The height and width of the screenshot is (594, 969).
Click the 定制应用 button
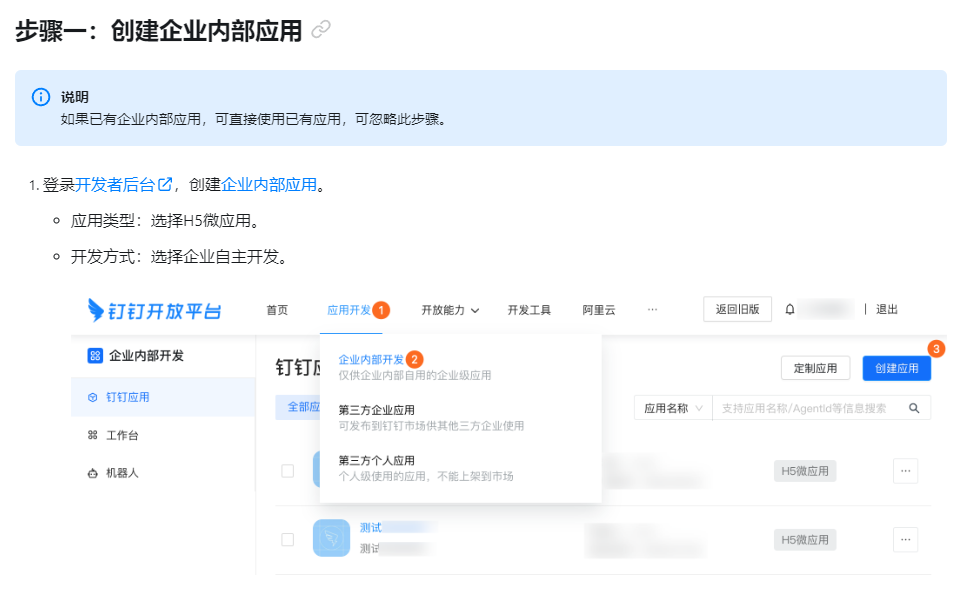point(816,368)
